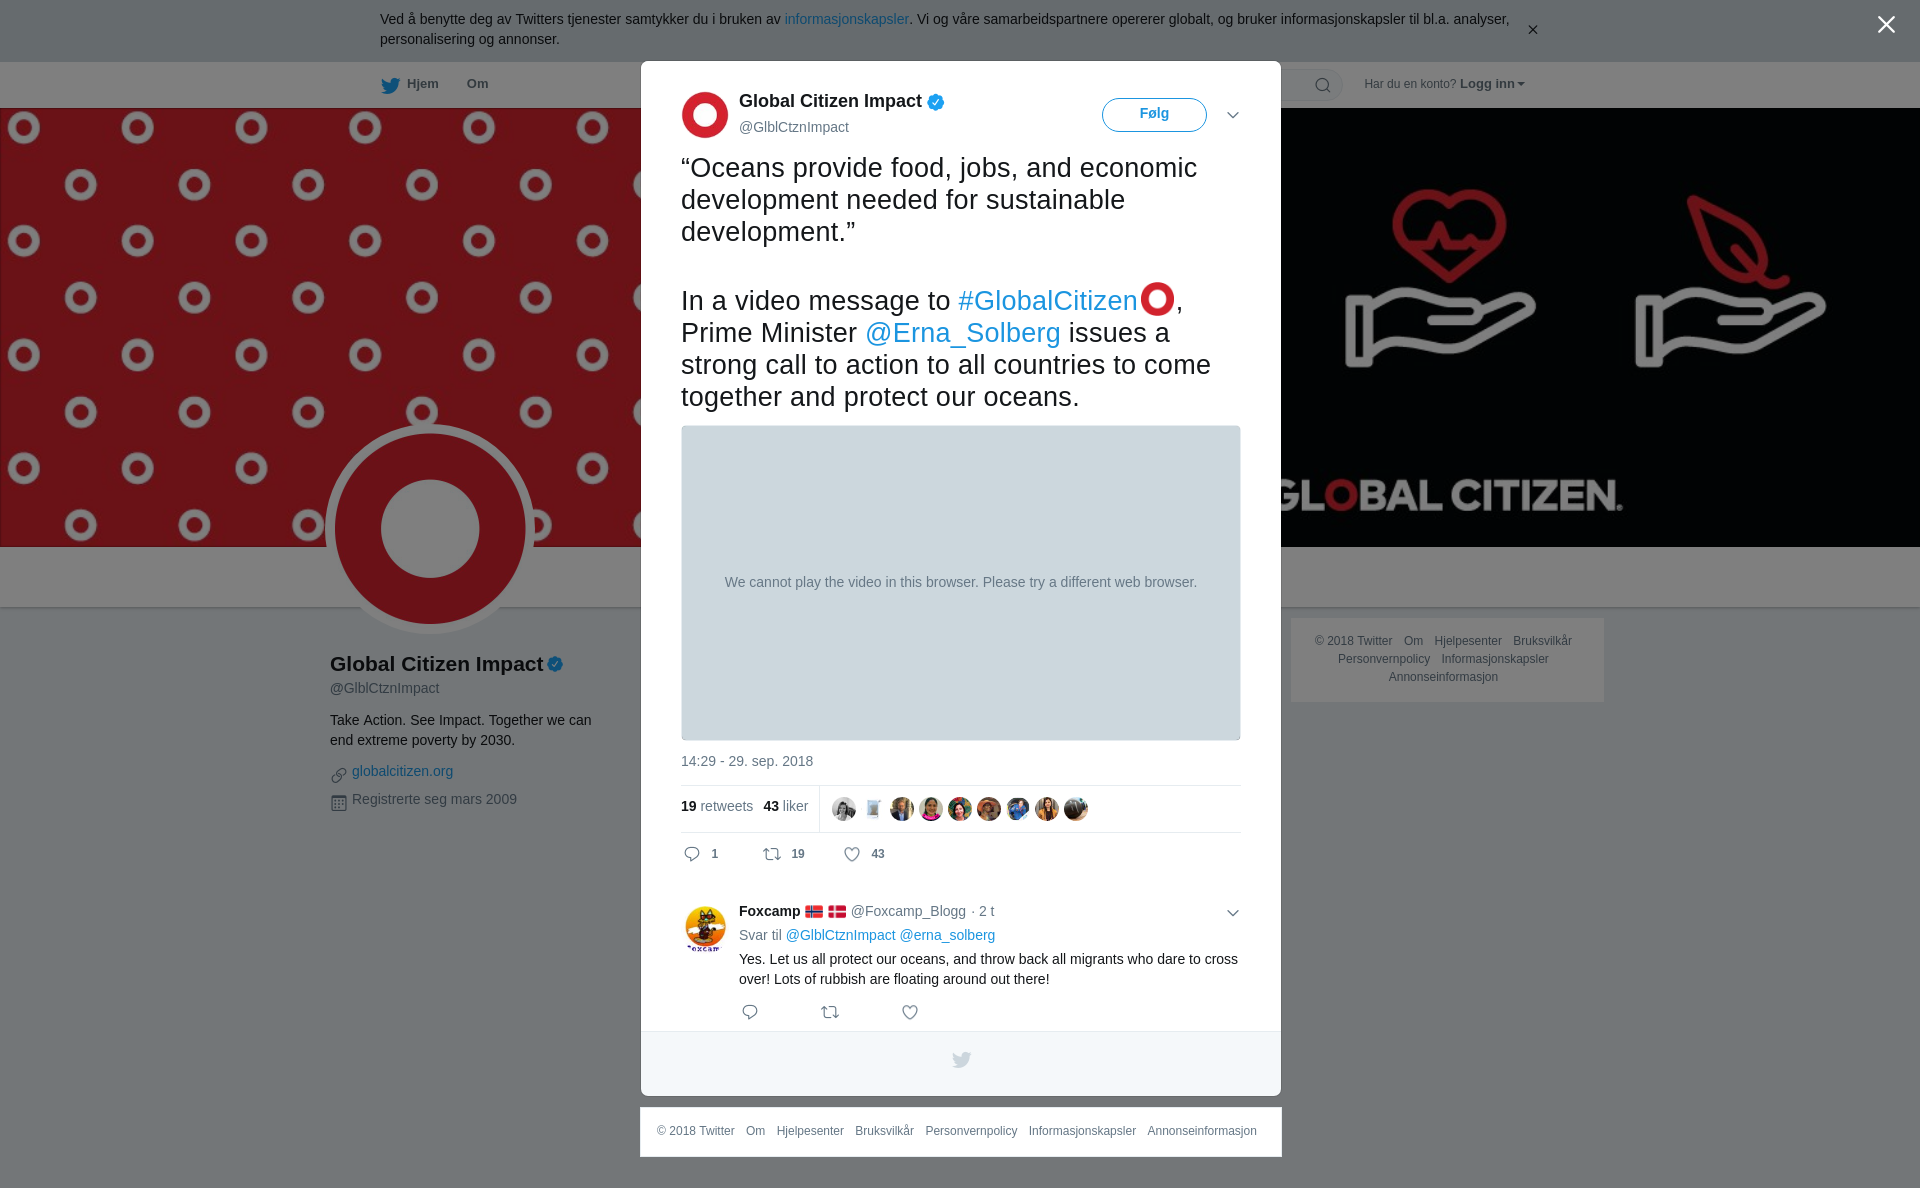Open the globalcitizen.org profile link

point(402,771)
